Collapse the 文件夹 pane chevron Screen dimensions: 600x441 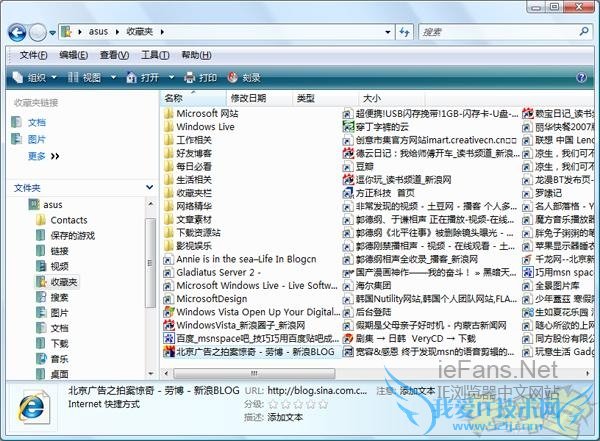click(150, 187)
